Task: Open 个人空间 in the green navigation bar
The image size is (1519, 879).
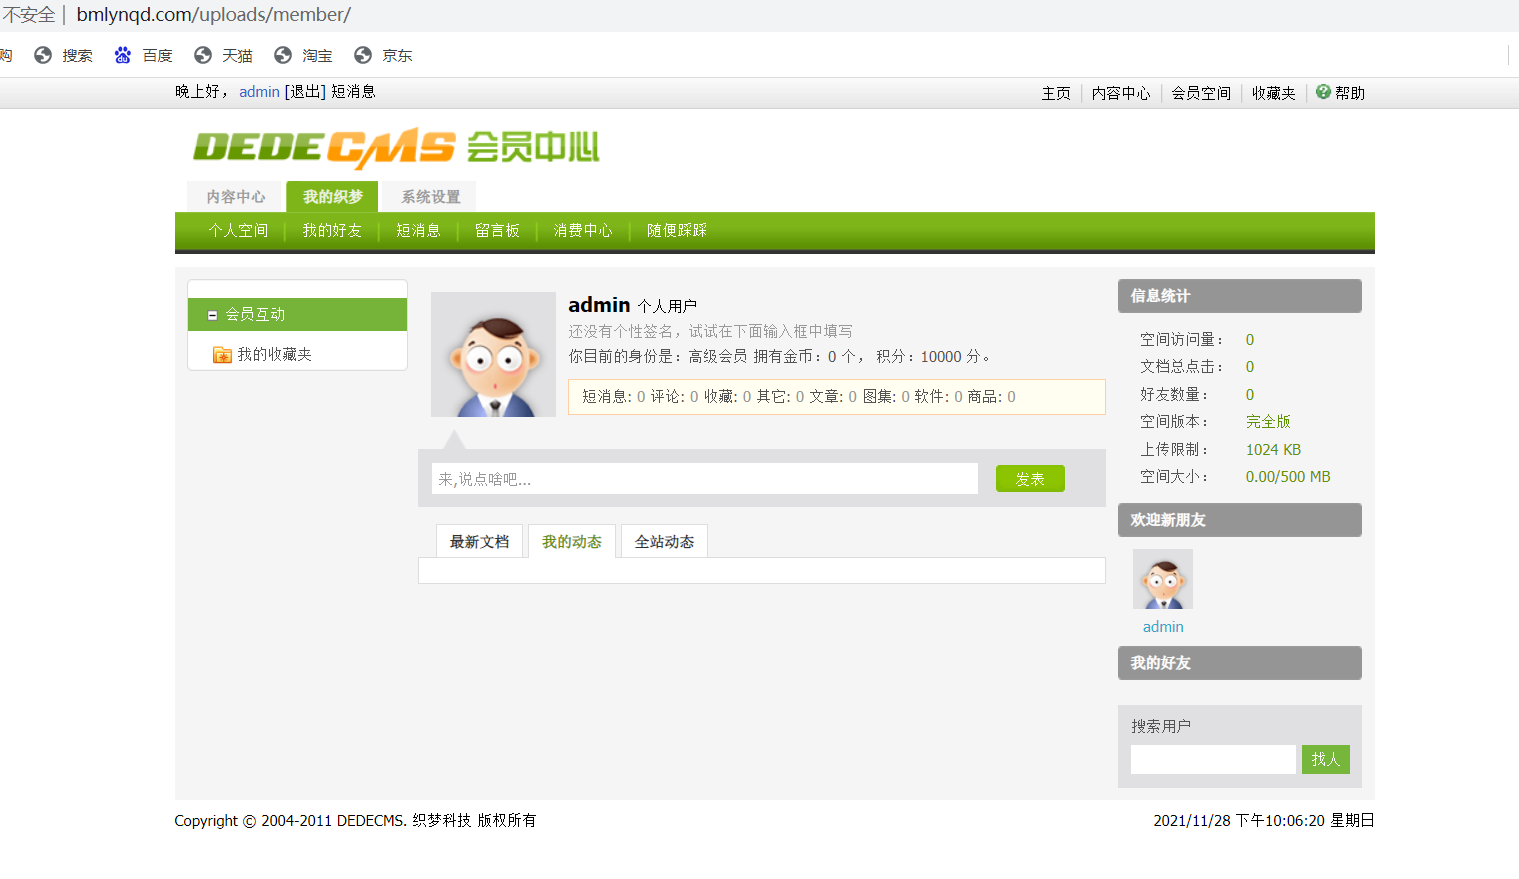Action: point(238,230)
